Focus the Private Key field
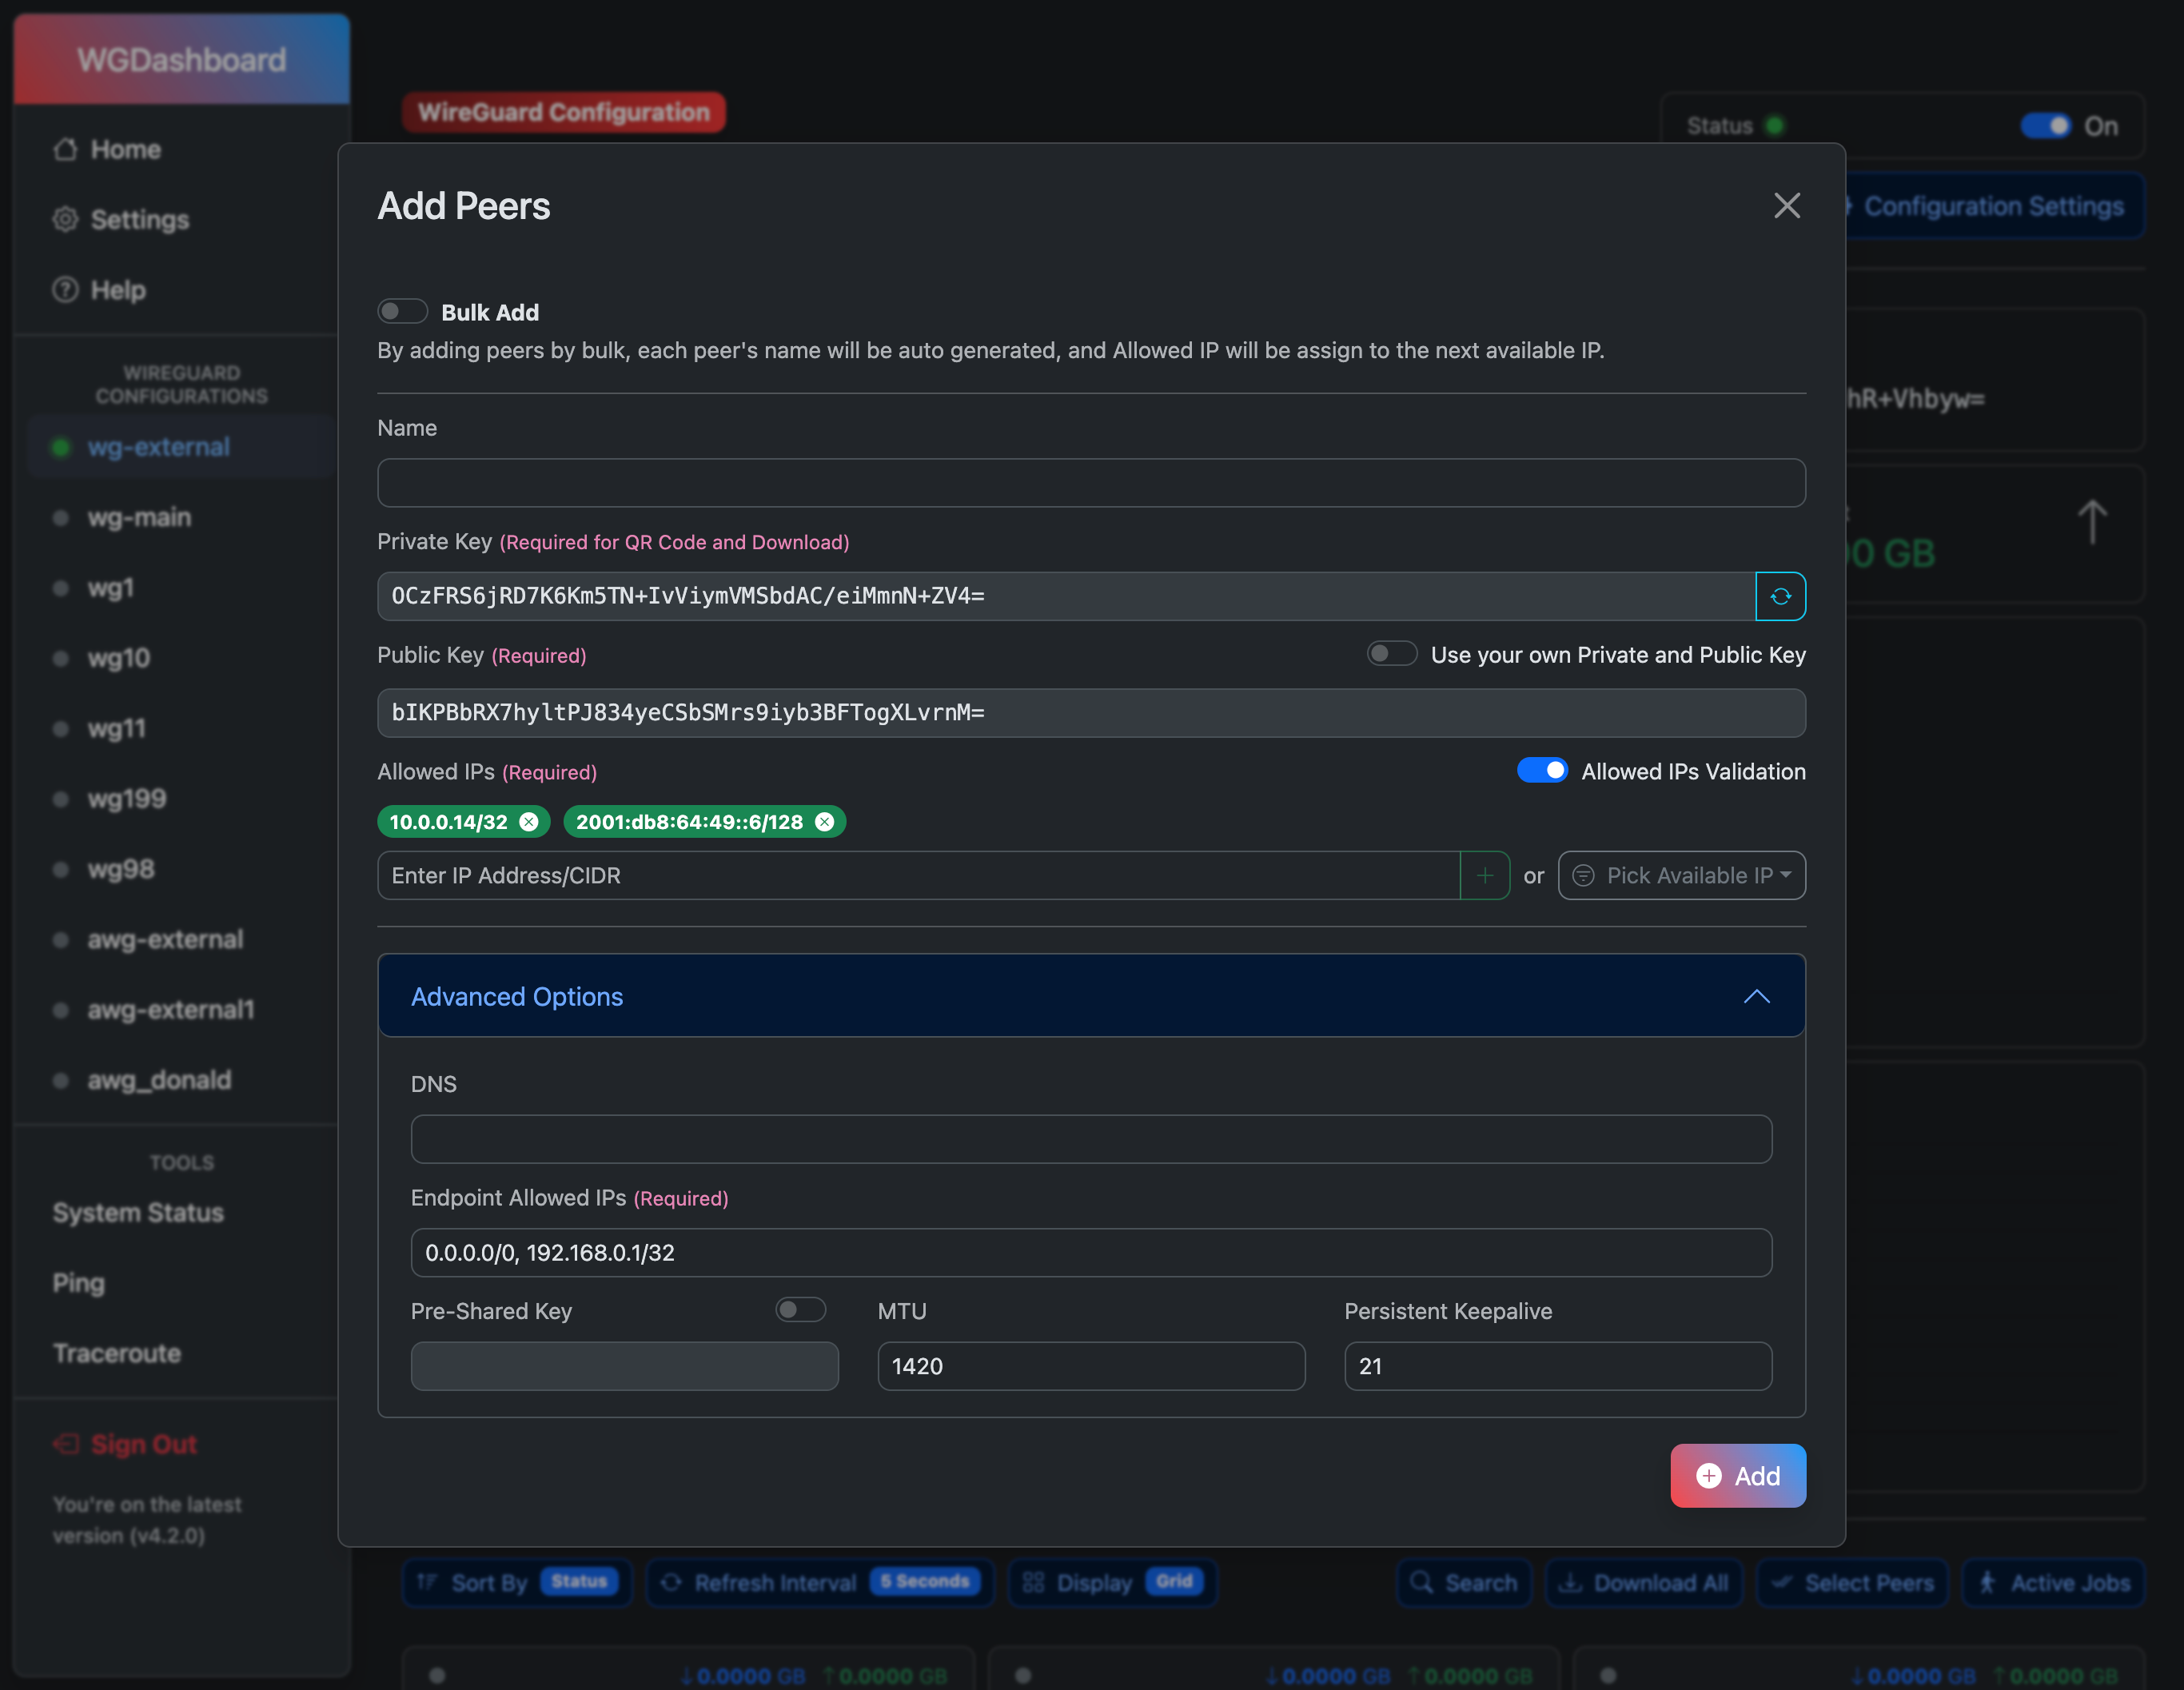The height and width of the screenshot is (1690, 2184). (x=1066, y=596)
